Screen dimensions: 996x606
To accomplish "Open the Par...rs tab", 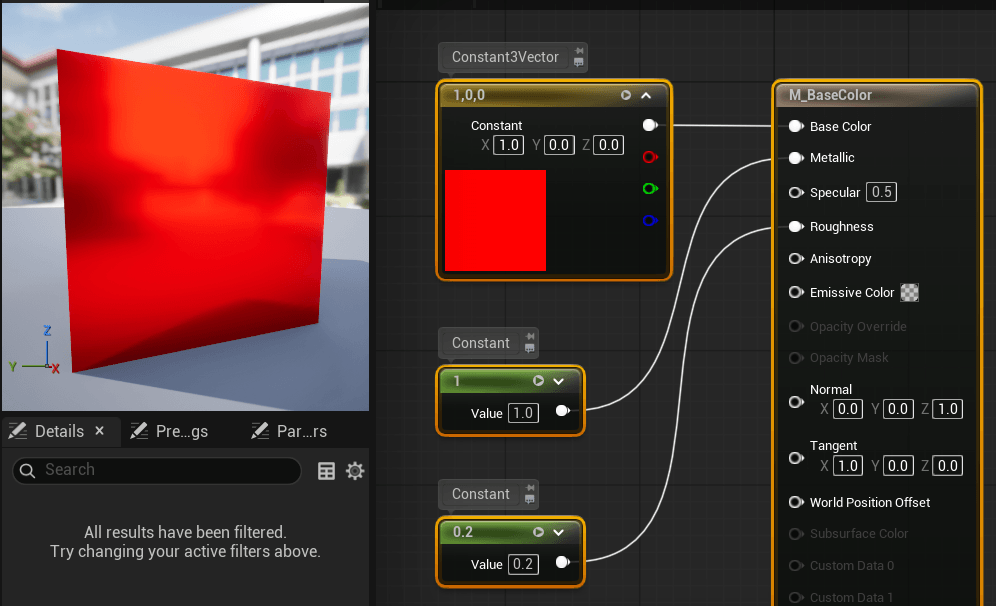I will coord(289,431).
